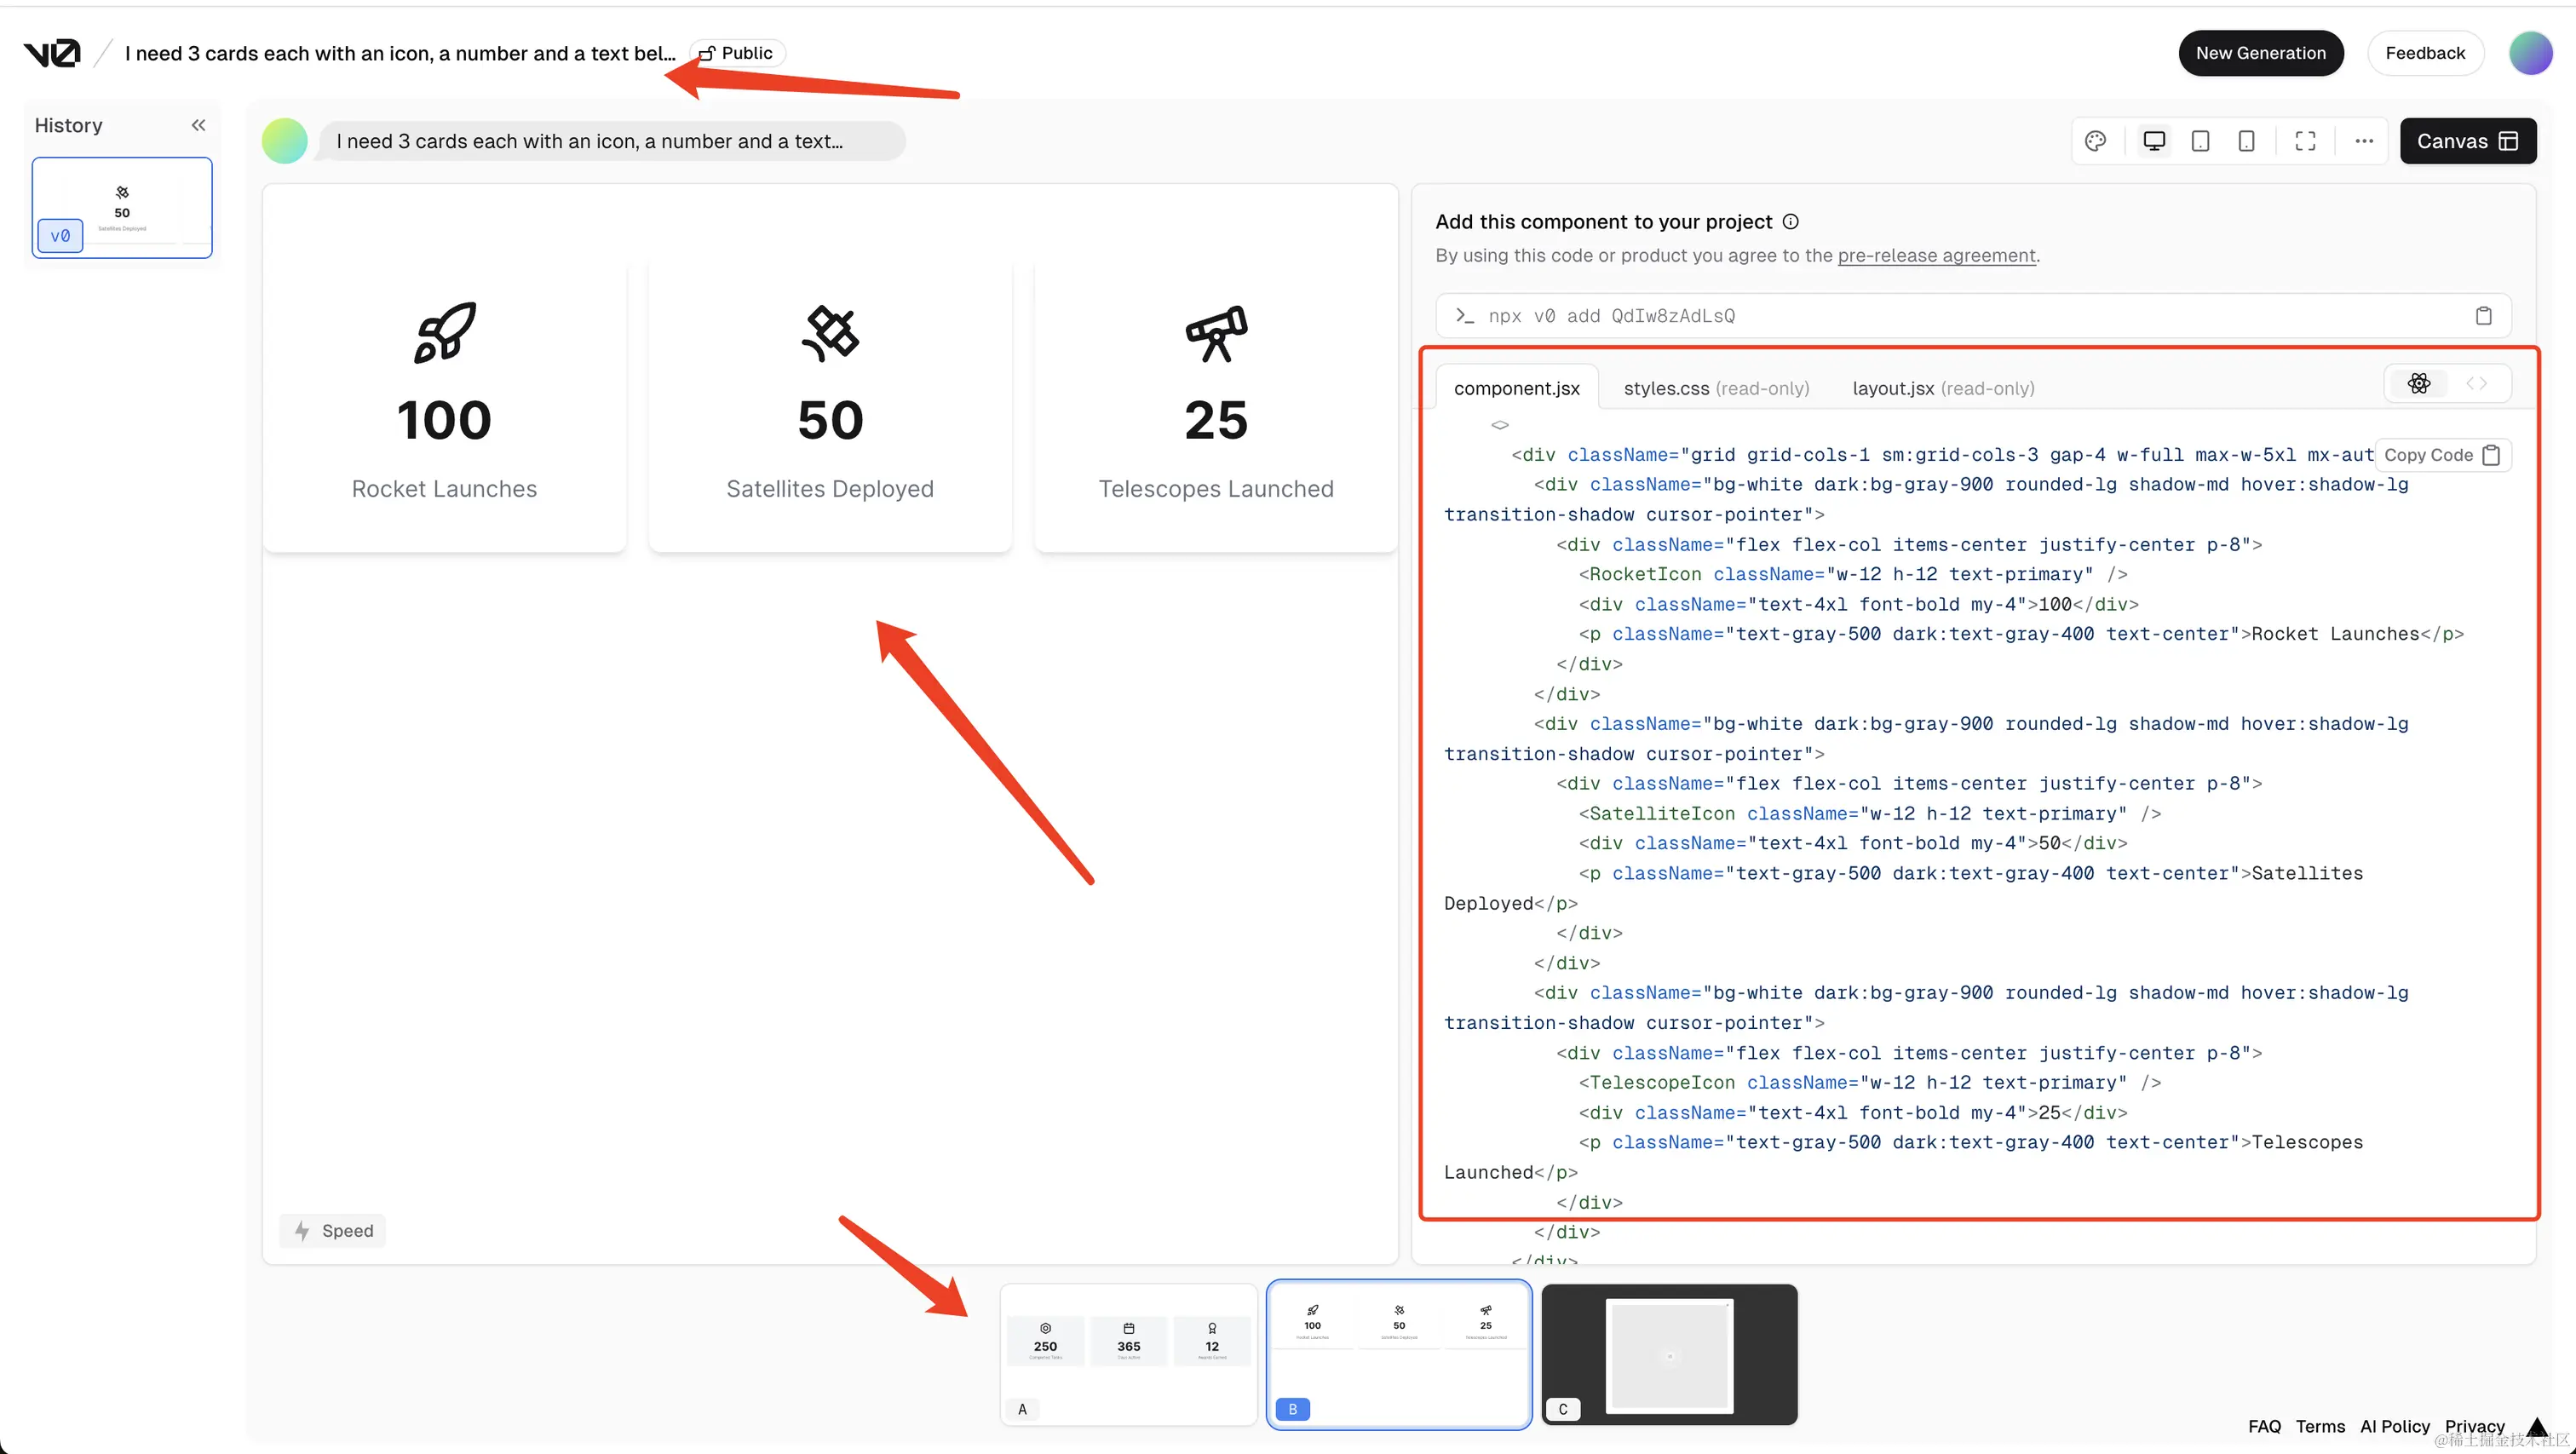
Task: Switch to layout.jsx tab
Action: pyautogui.click(x=1943, y=388)
